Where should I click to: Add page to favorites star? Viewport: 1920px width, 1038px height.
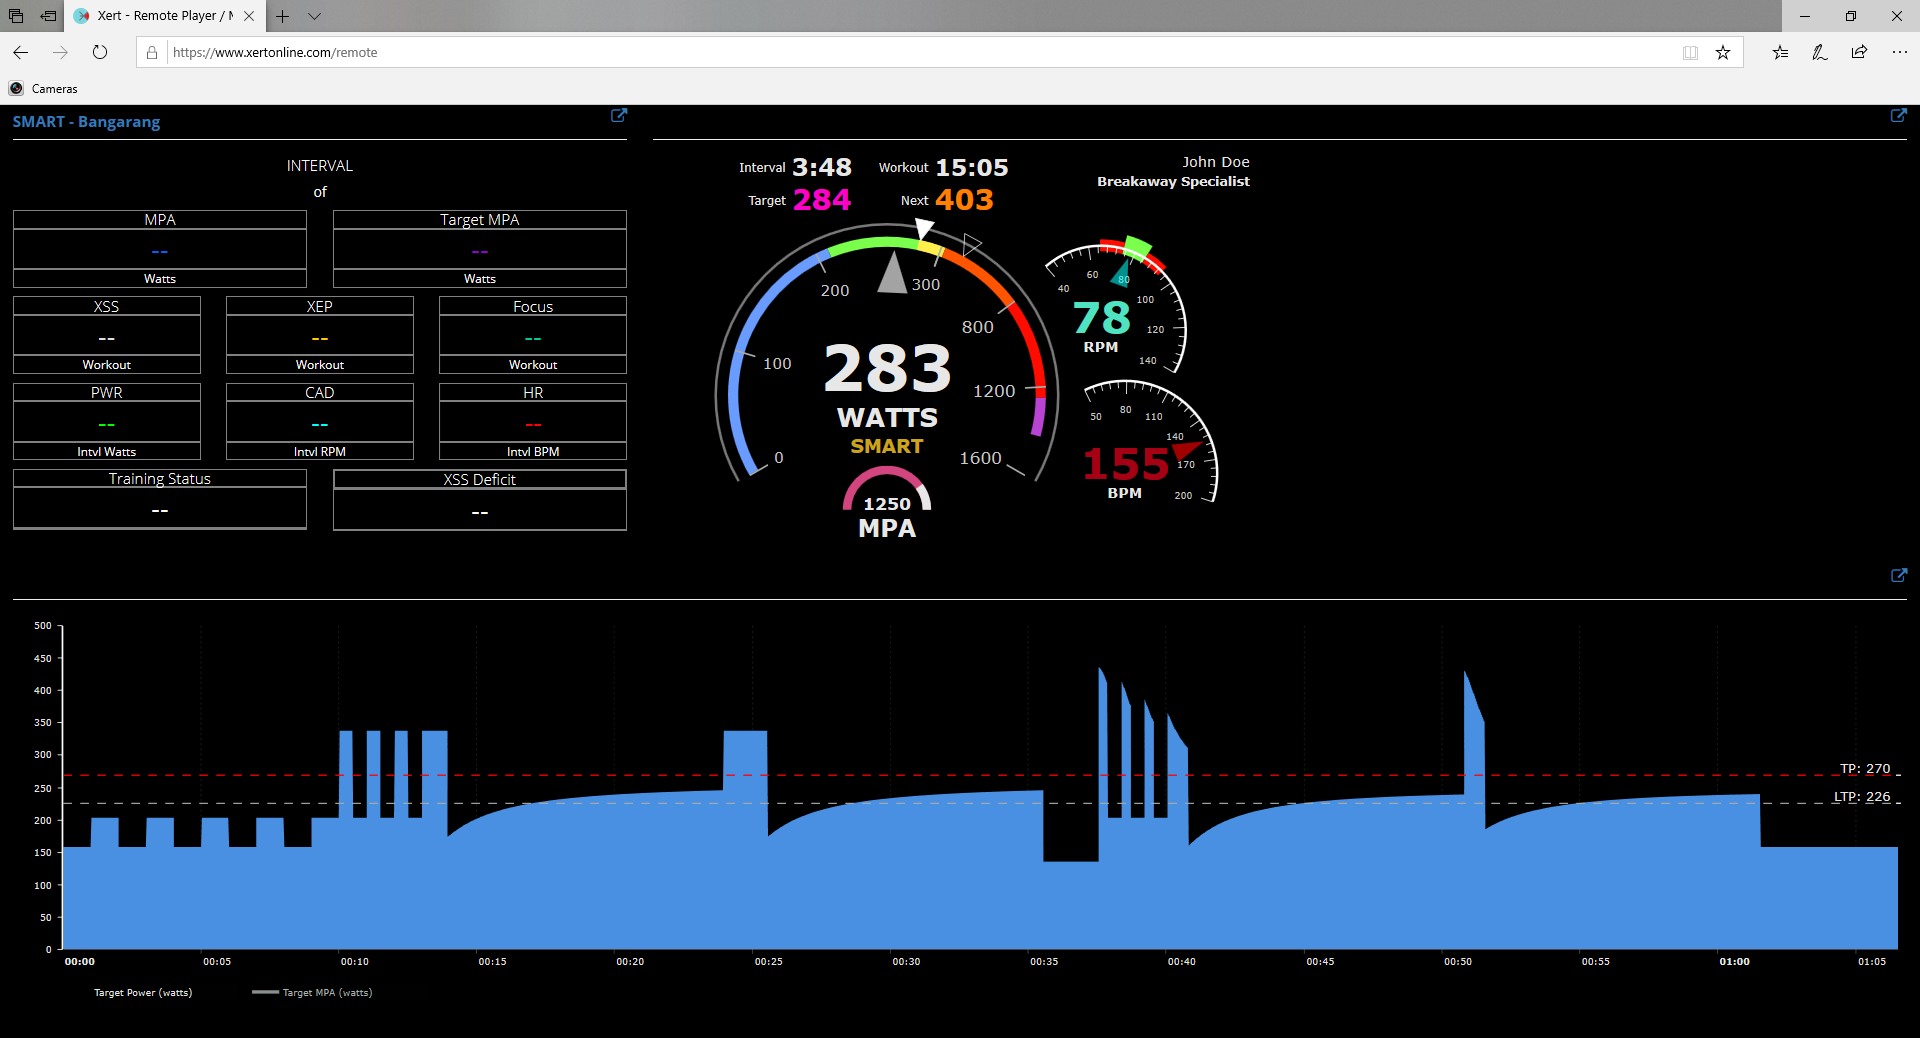coord(1723,53)
